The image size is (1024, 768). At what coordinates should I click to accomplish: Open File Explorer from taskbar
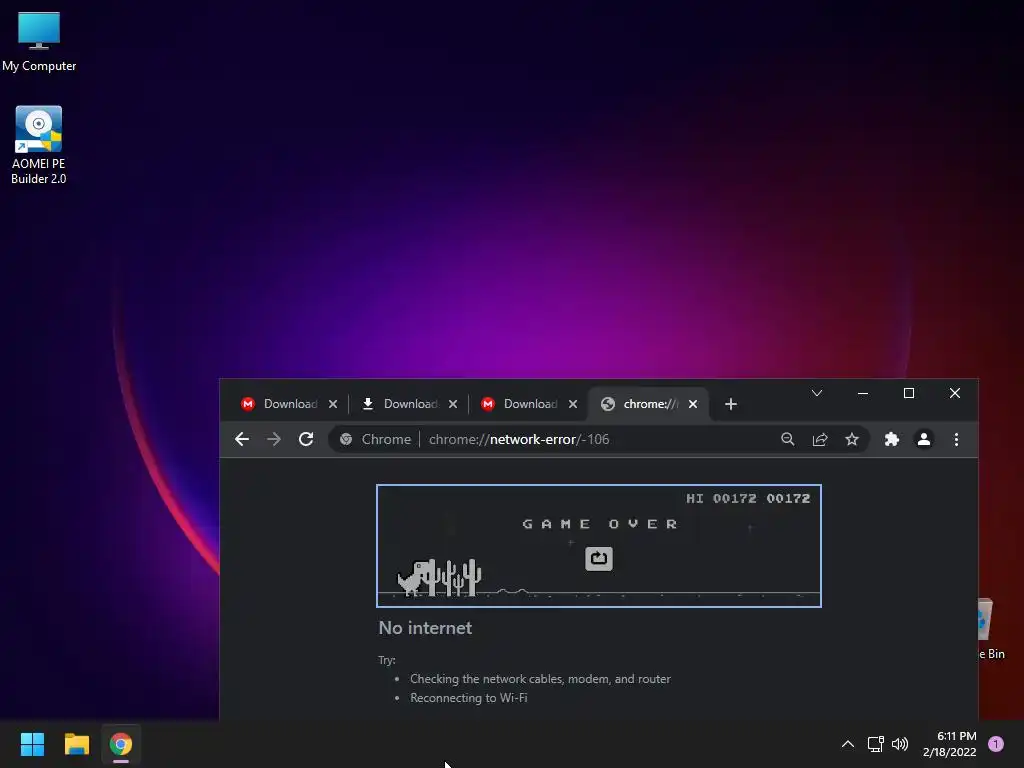click(76, 744)
